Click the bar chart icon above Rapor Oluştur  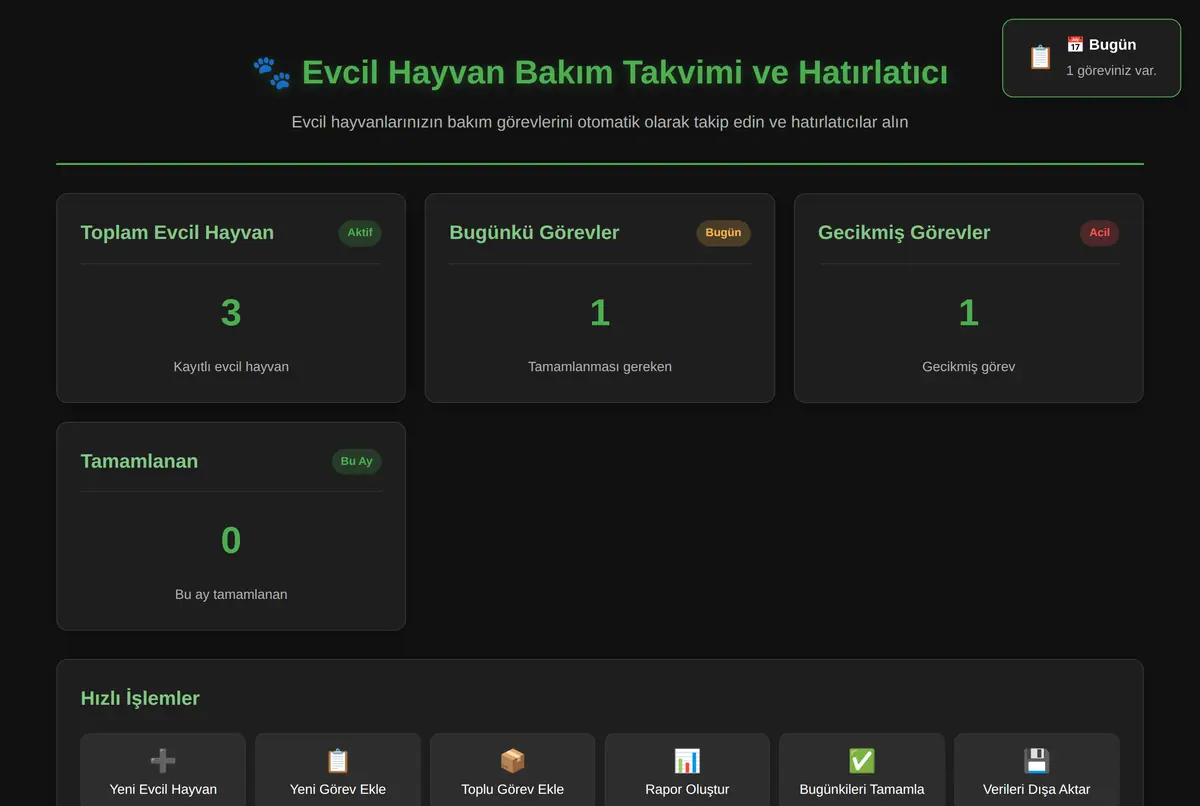[x=687, y=761]
